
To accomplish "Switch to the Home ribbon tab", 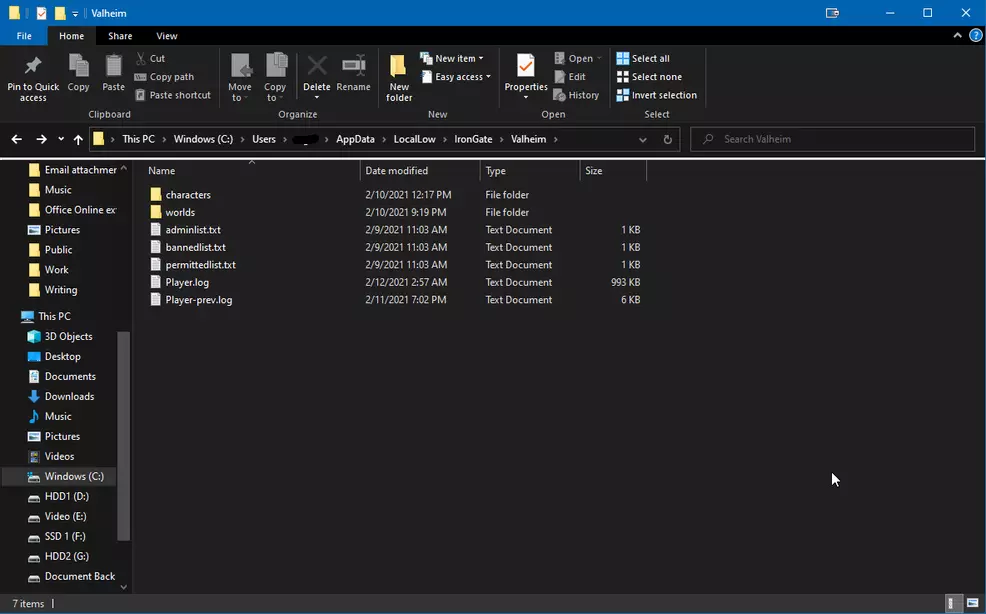I will pyautogui.click(x=72, y=36).
